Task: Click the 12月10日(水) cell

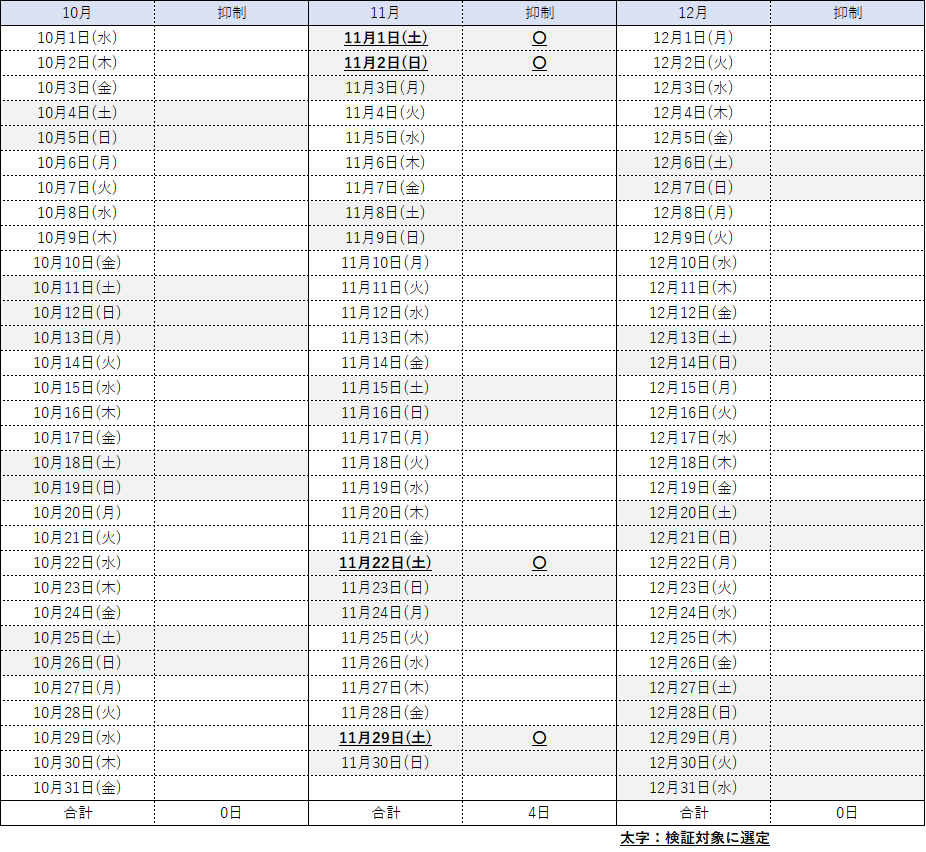Action: [x=693, y=263]
